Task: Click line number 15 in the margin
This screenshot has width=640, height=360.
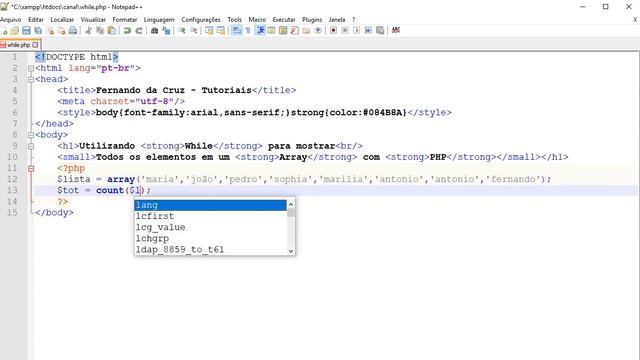Action: pos(13,213)
